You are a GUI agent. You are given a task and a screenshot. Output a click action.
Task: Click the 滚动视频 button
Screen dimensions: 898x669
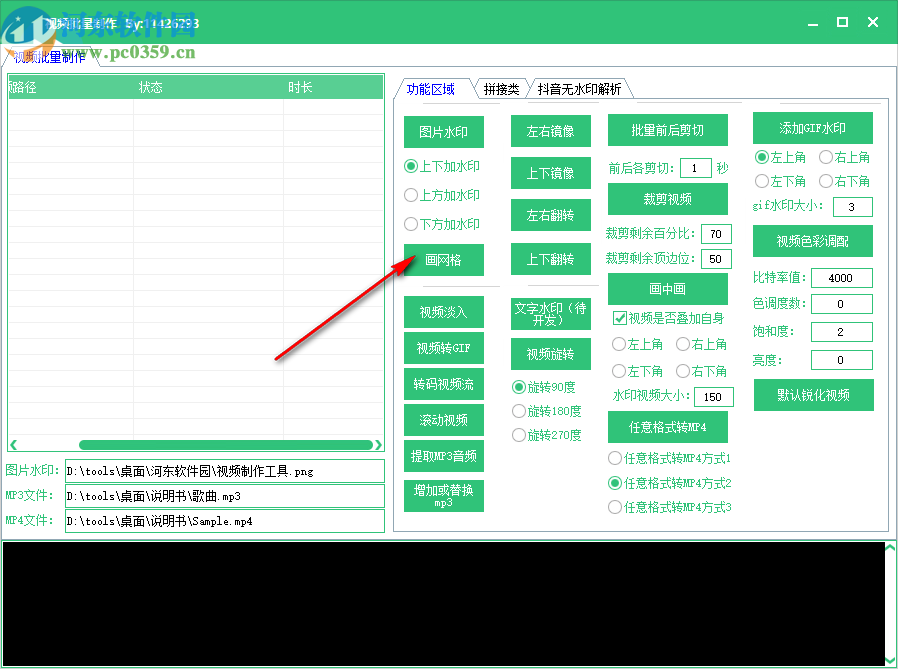443,420
